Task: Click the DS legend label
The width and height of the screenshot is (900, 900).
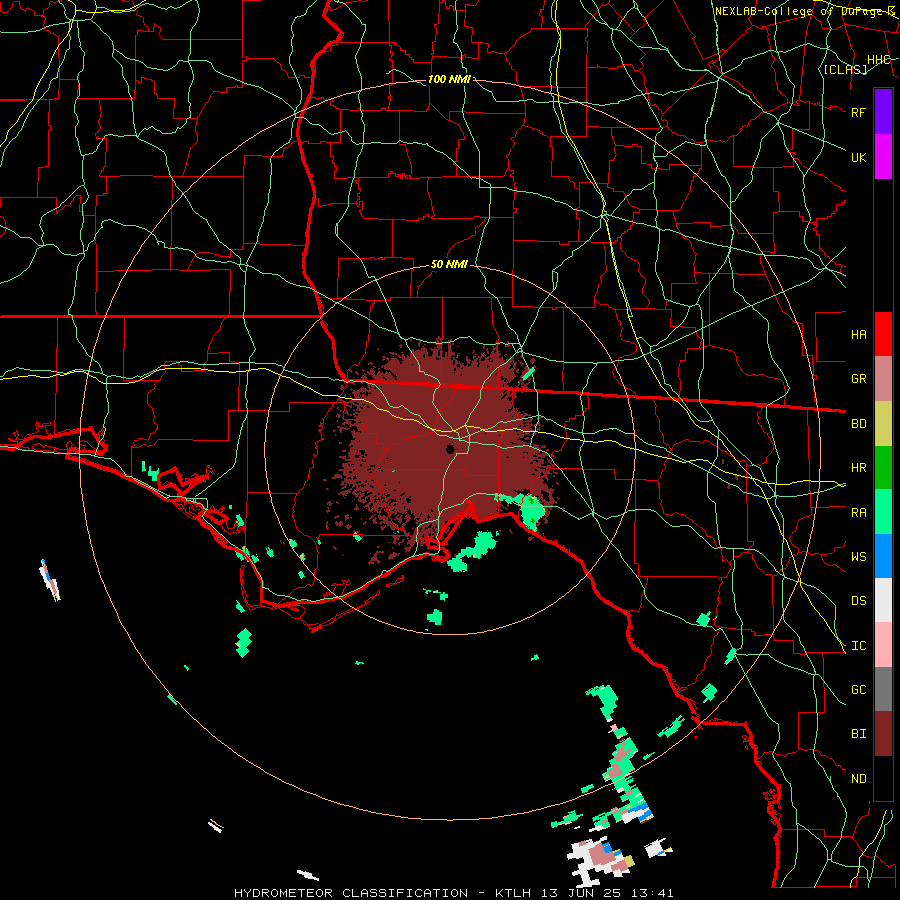Action: (x=859, y=601)
